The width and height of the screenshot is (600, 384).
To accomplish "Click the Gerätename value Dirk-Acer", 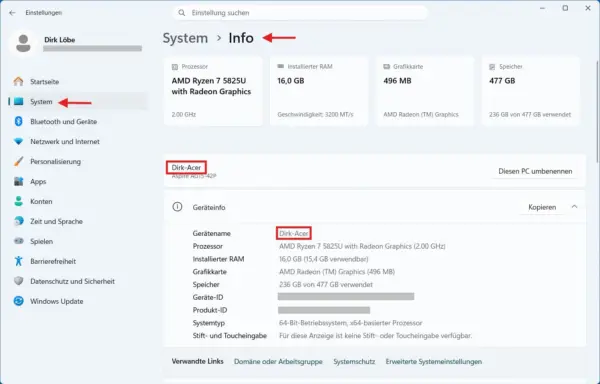I will tap(293, 233).
